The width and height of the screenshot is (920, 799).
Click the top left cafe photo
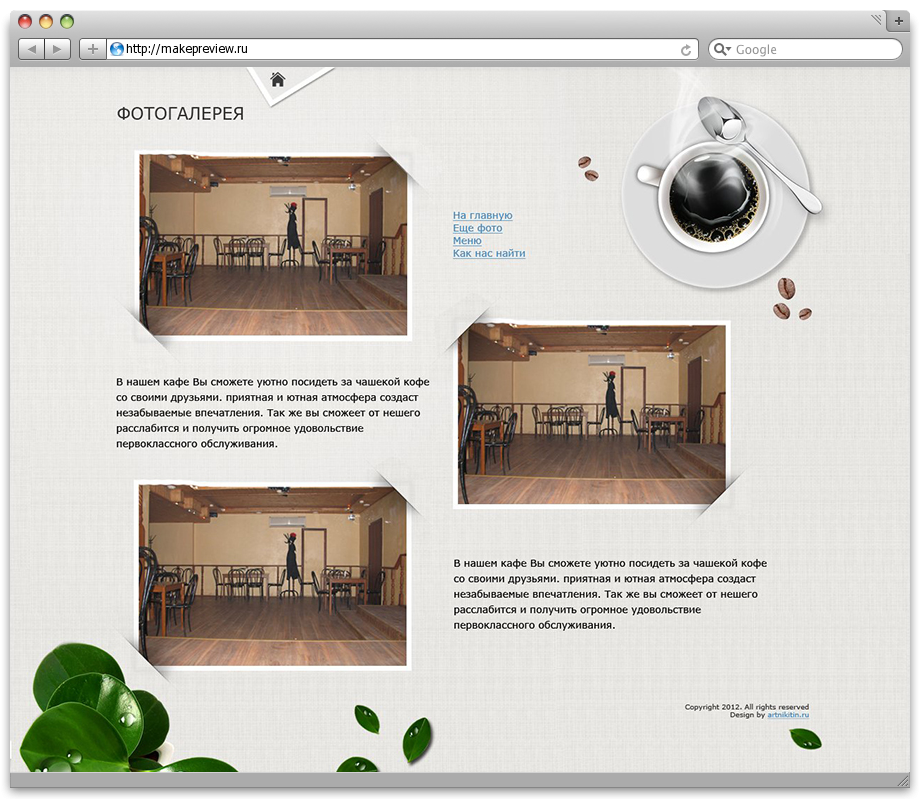tap(273, 245)
